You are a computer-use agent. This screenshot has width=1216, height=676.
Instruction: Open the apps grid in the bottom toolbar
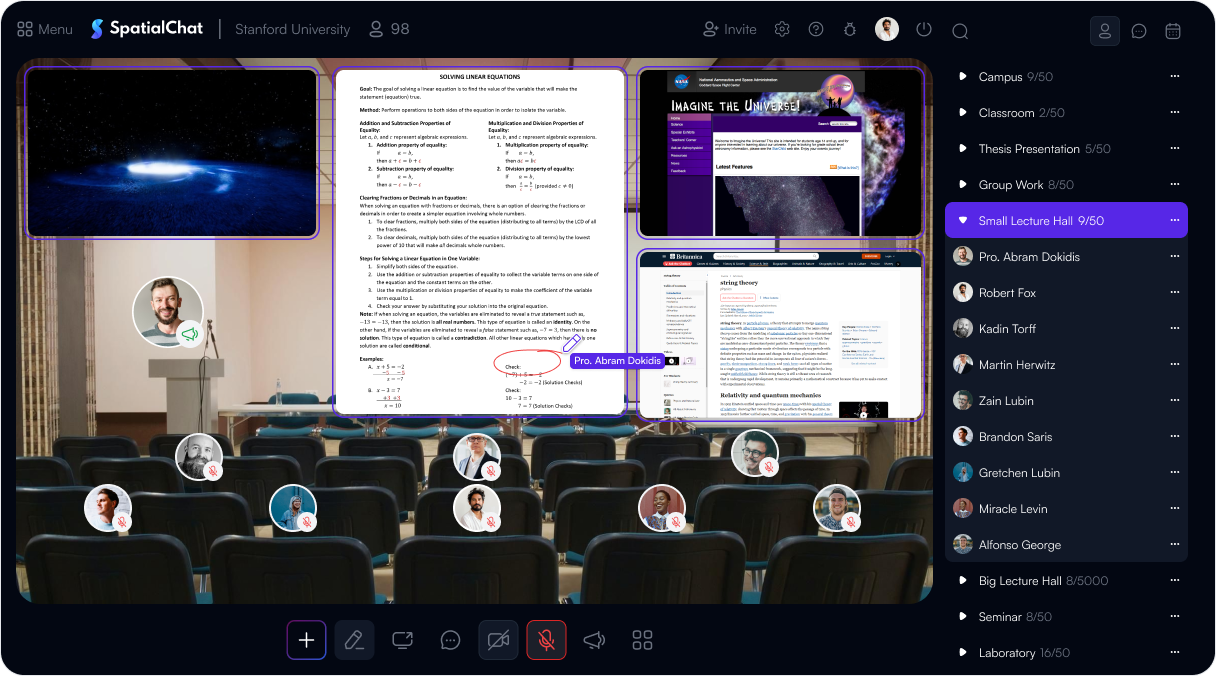pyautogui.click(x=642, y=640)
